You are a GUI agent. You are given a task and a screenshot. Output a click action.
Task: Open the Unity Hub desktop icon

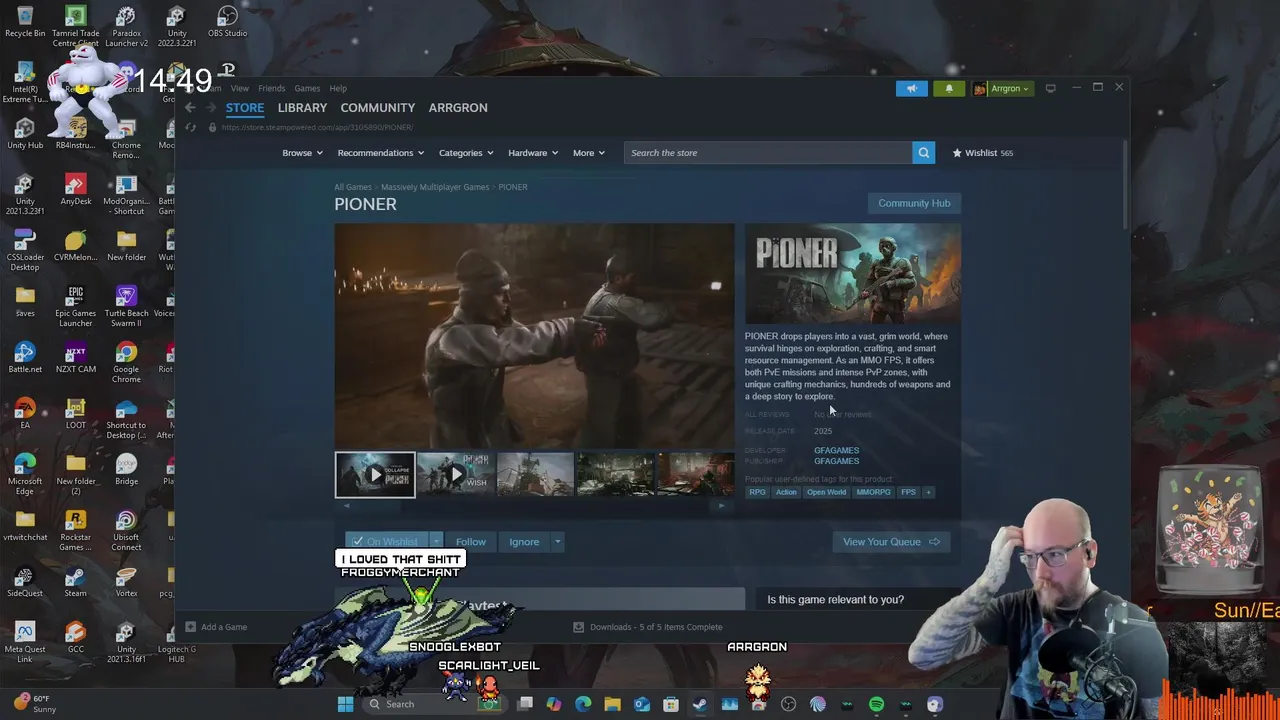click(x=25, y=134)
